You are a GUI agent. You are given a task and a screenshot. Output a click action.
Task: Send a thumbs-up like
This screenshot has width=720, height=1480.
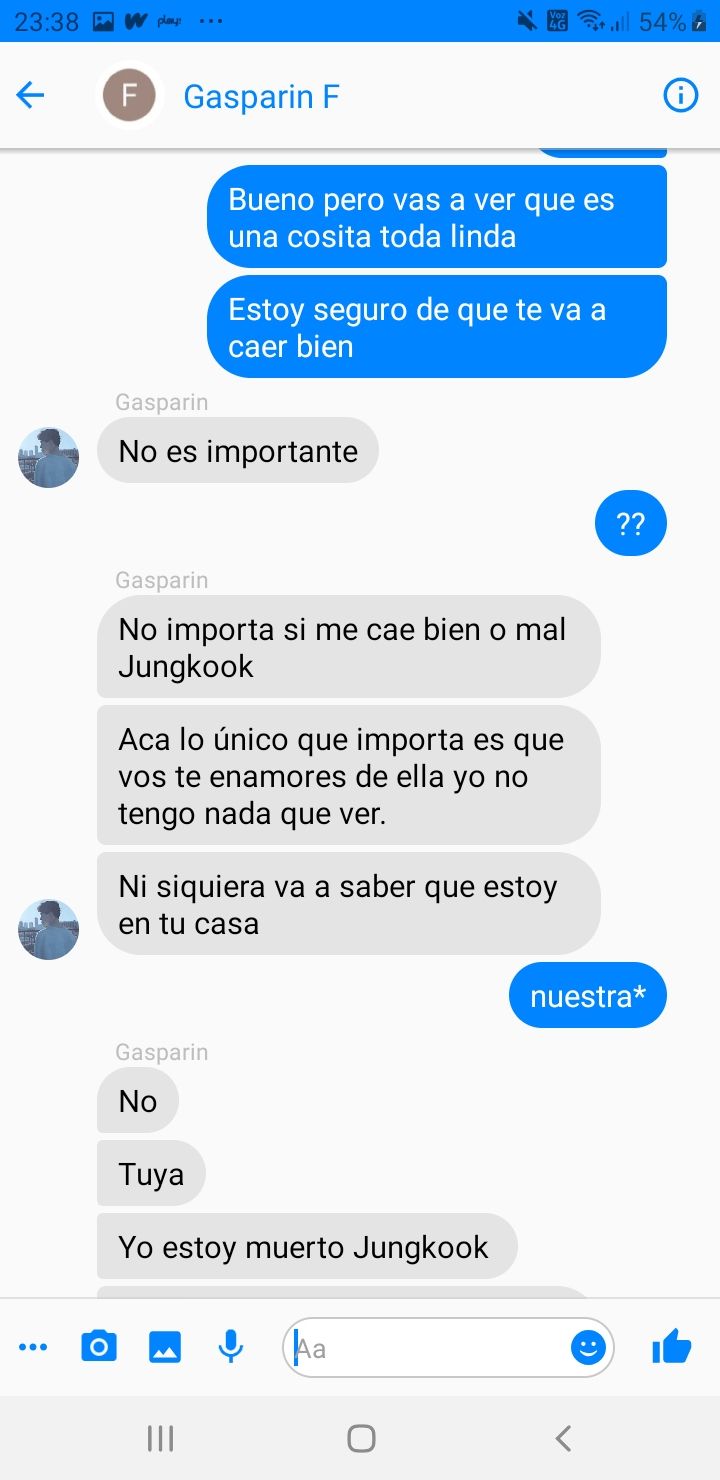pyautogui.click(x=671, y=1347)
